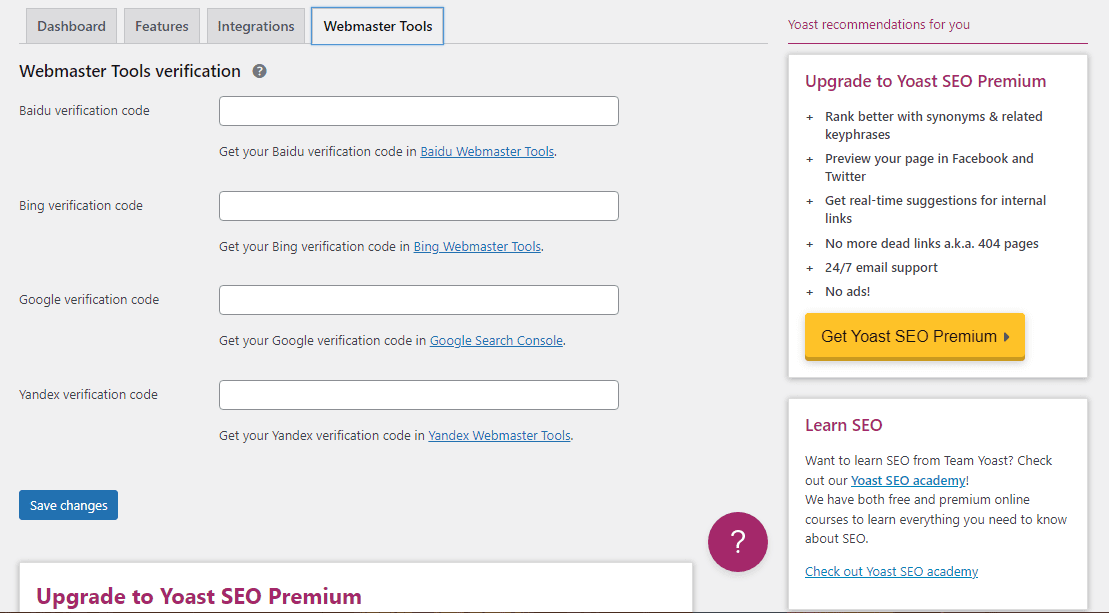Click the Baidu verification code label

tap(84, 110)
